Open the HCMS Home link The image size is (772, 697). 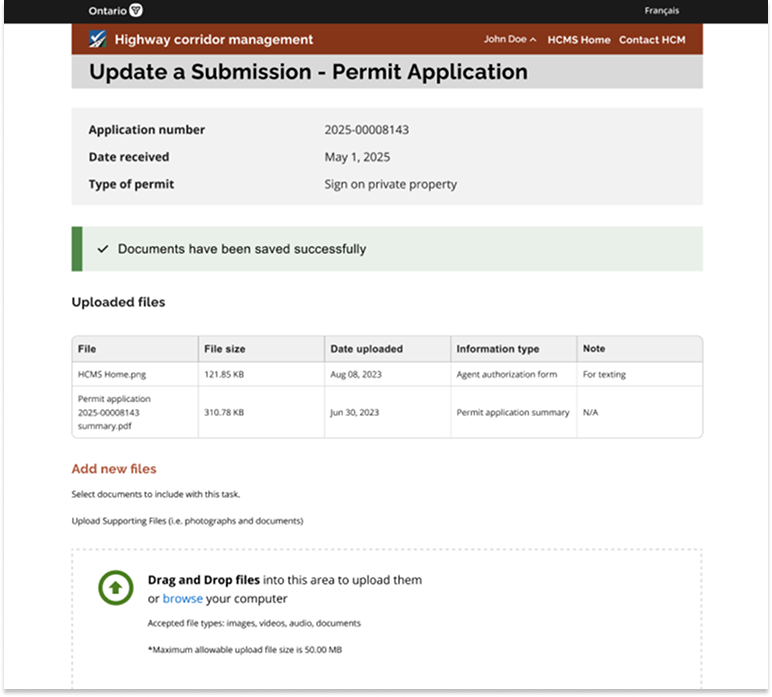(579, 40)
